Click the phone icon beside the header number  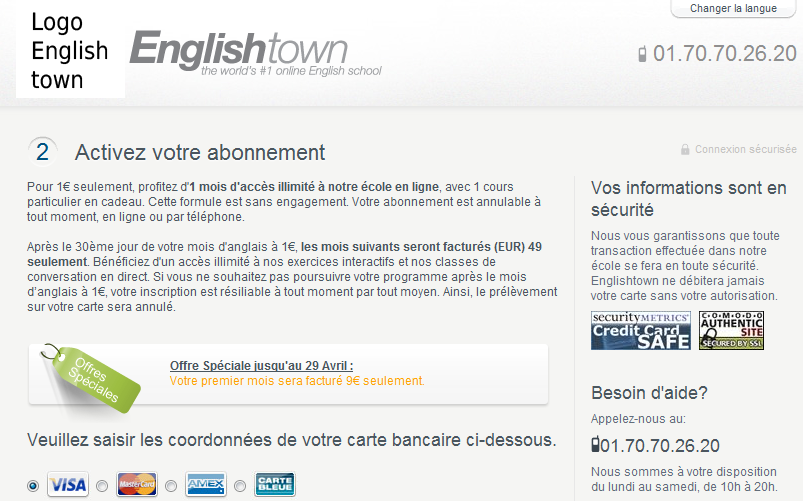point(642,54)
